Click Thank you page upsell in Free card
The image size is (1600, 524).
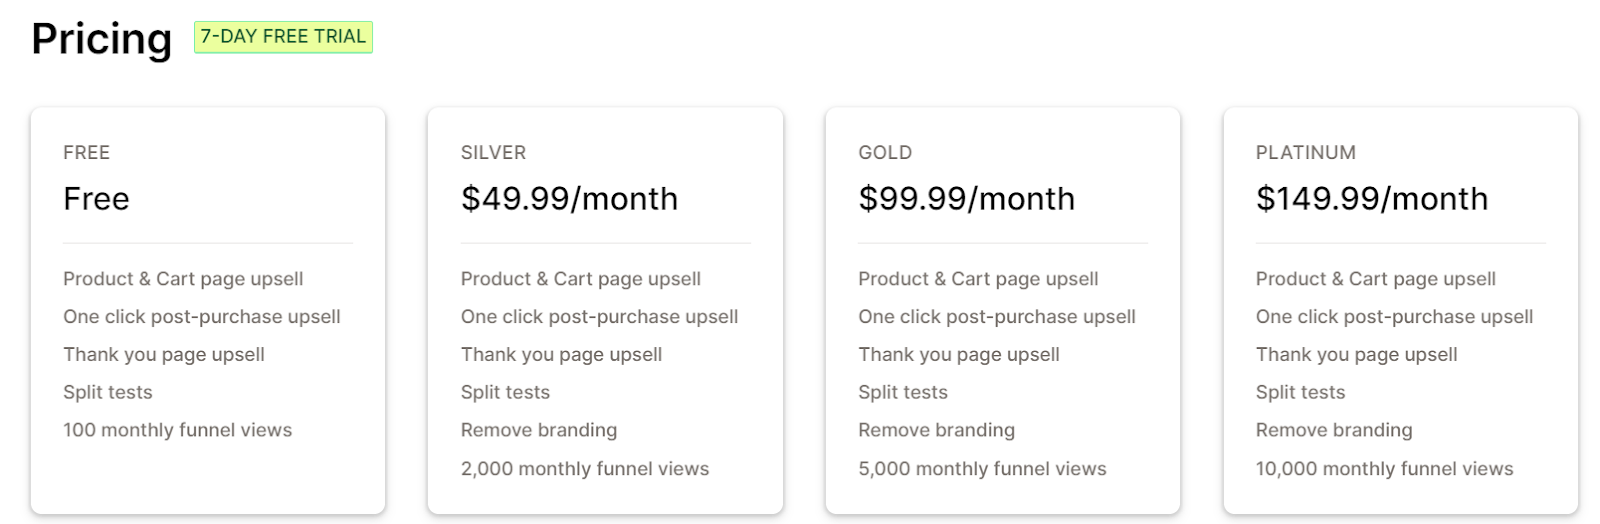pyautogui.click(x=164, y=355)
